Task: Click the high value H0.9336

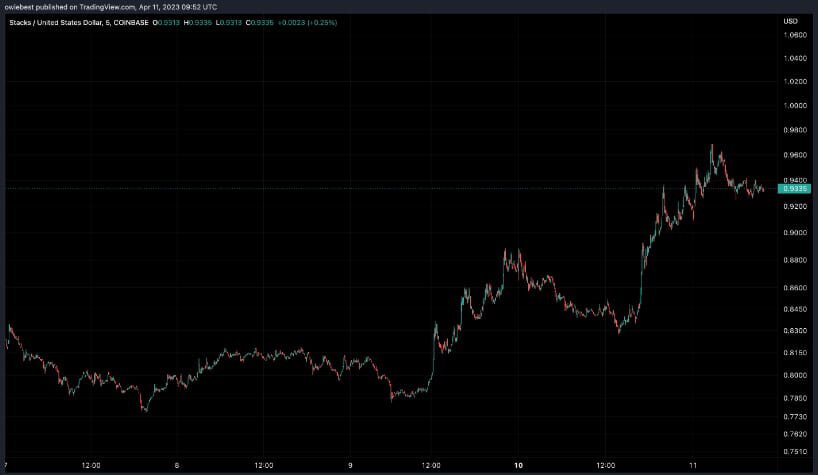Action: point(198,22)
